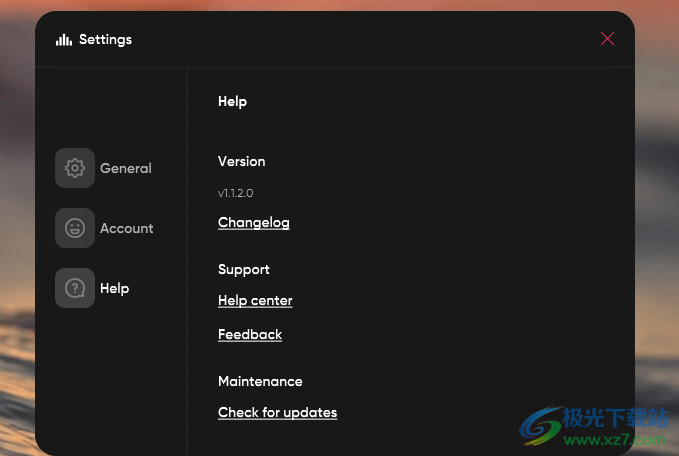Close the Settings window
Screen dimensions: 679x456
607,39
